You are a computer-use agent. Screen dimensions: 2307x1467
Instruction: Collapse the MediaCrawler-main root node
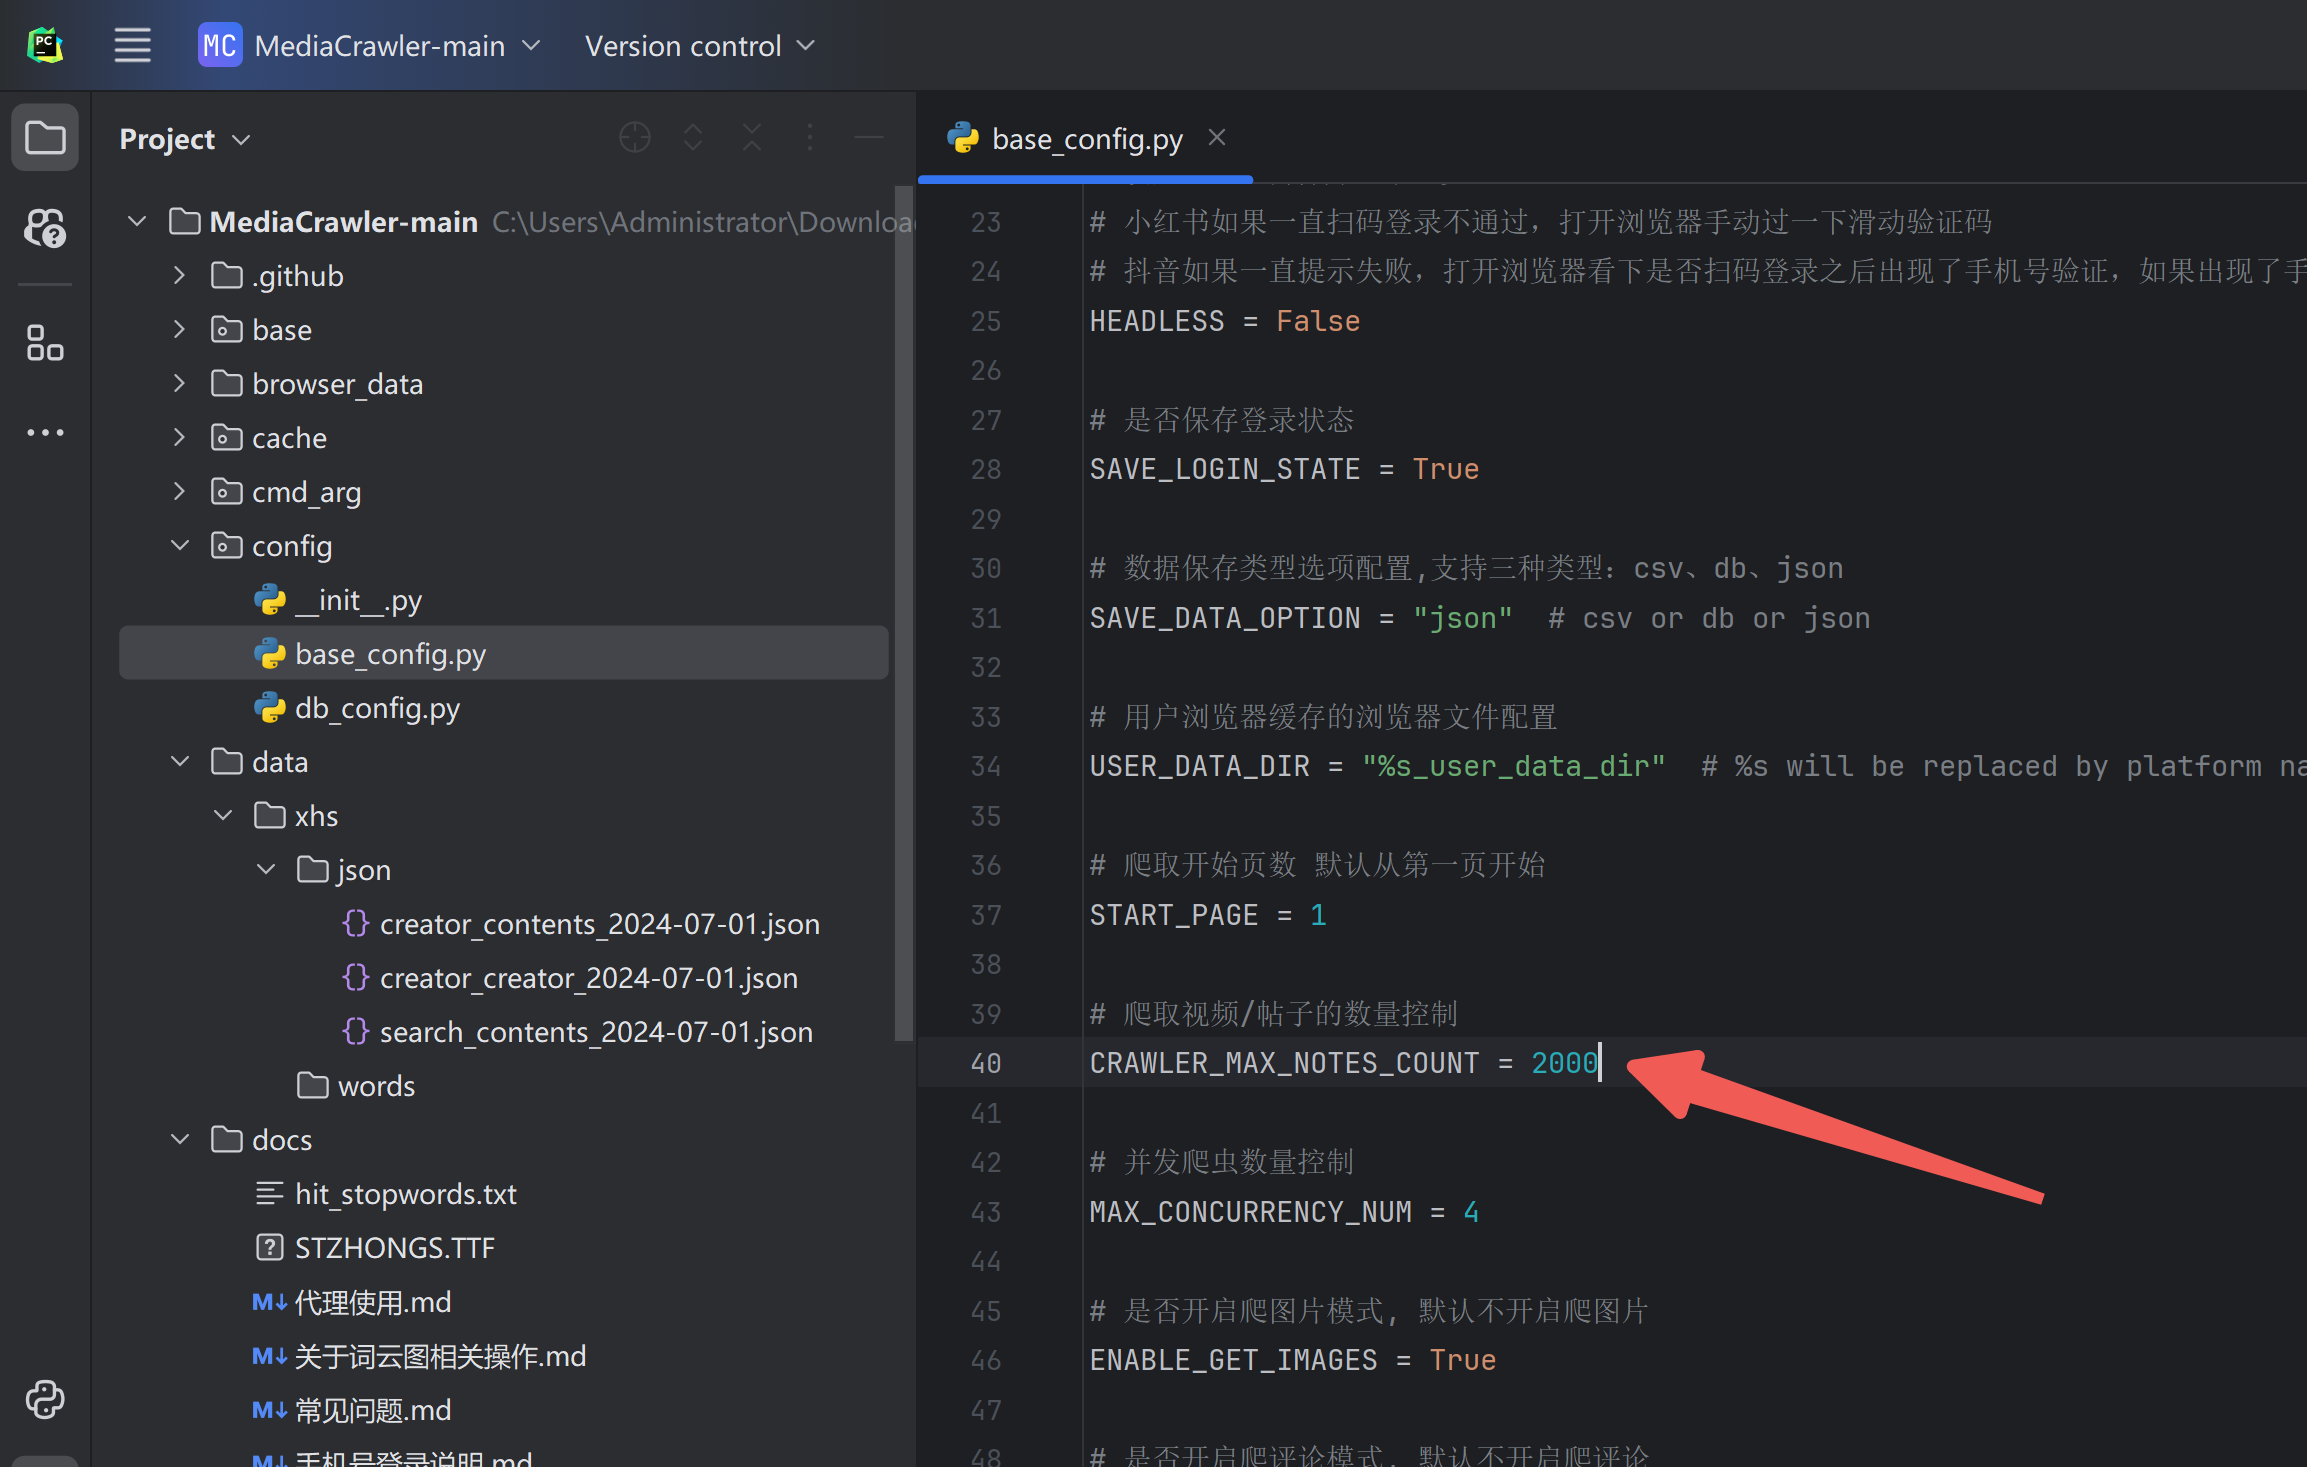[137, 221]
